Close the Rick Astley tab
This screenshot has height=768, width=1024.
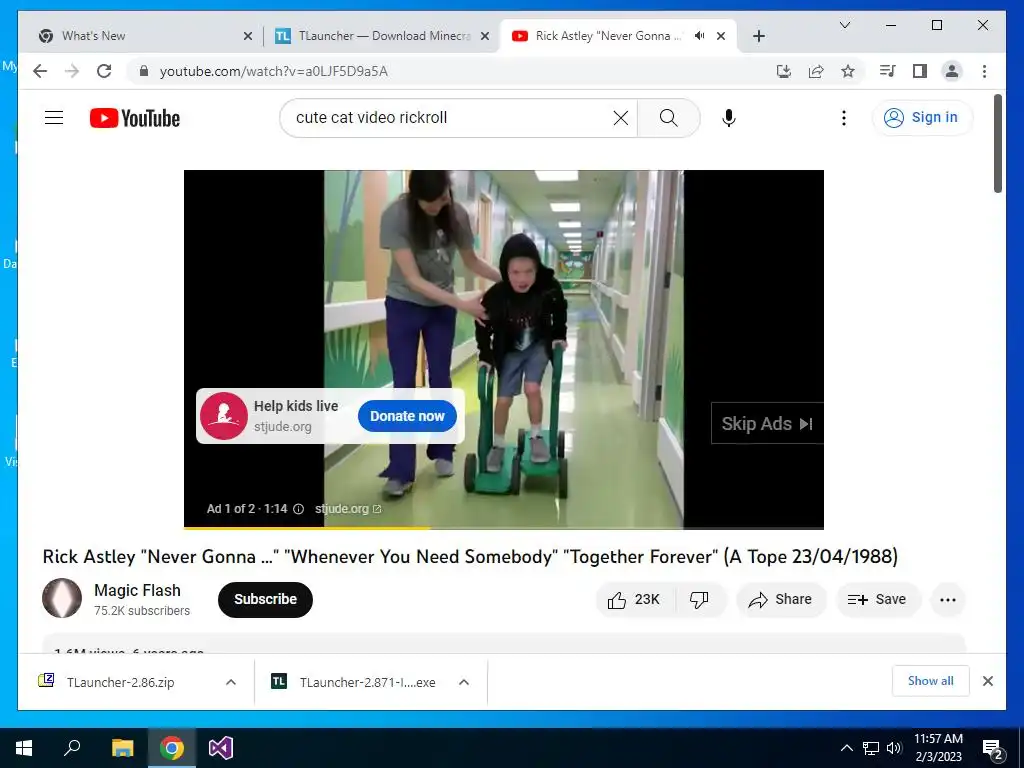[x=721, y=36]
